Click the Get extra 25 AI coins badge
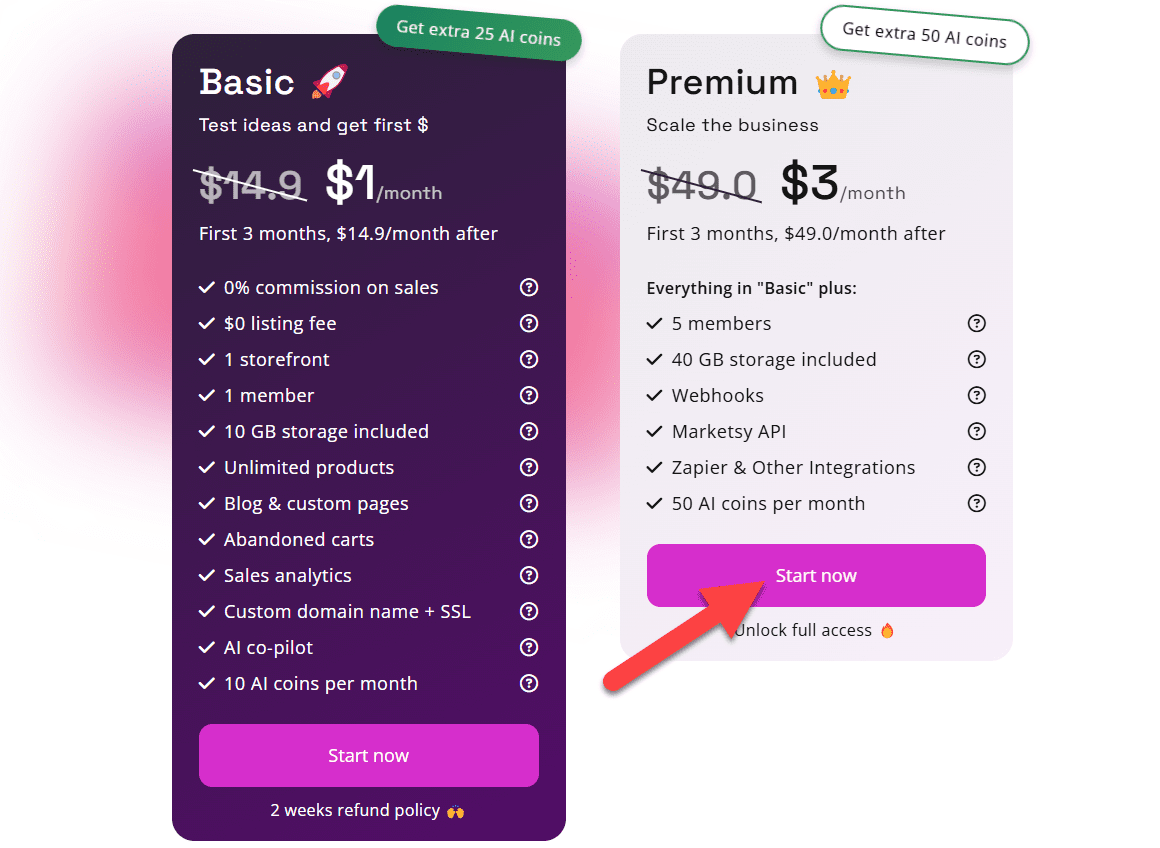1160x848 pixels. [x=478, y=32]
